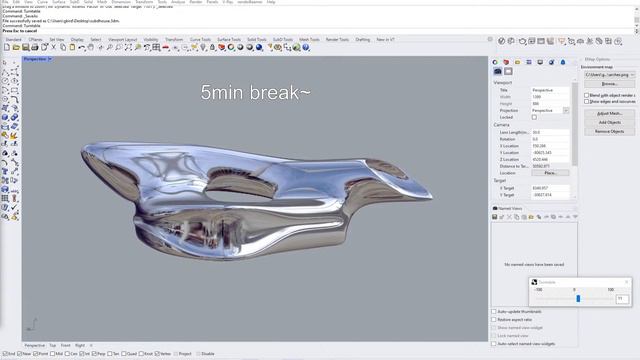
Task: Open the CPlanes toolbar tab
Action: point(36,40)
